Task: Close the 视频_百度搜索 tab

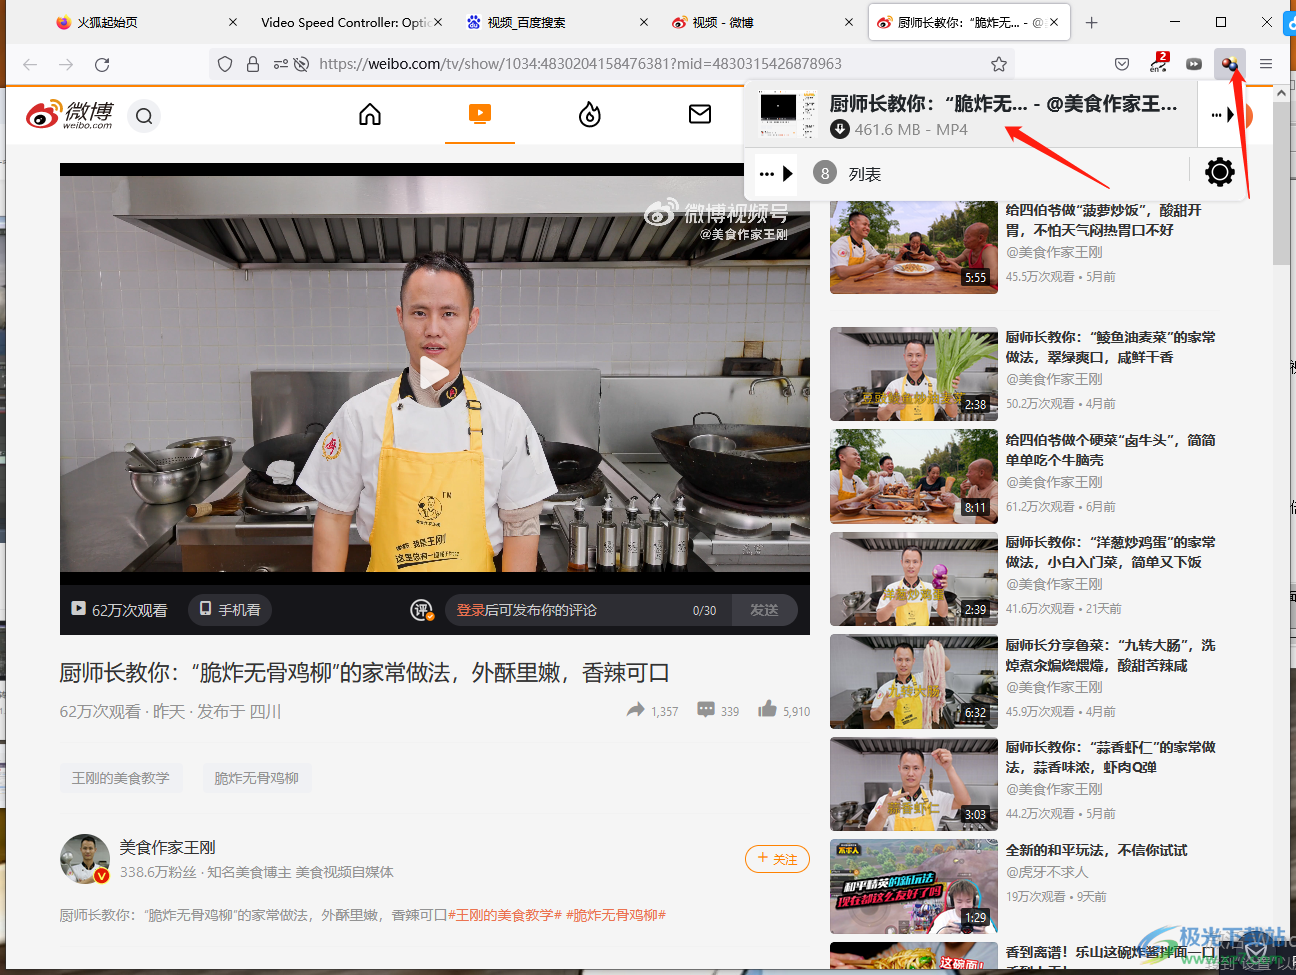Action: click(x=644, y=22)
